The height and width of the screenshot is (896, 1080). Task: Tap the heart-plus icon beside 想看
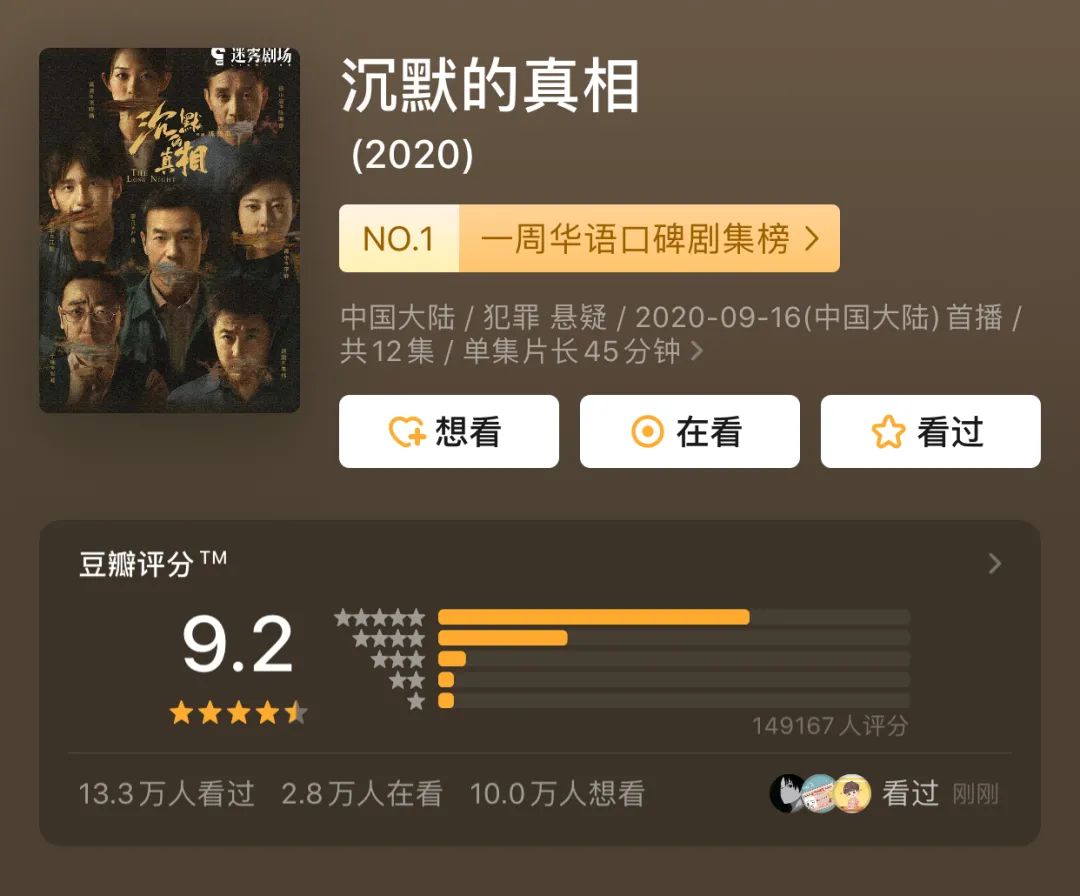pos(407,432)
